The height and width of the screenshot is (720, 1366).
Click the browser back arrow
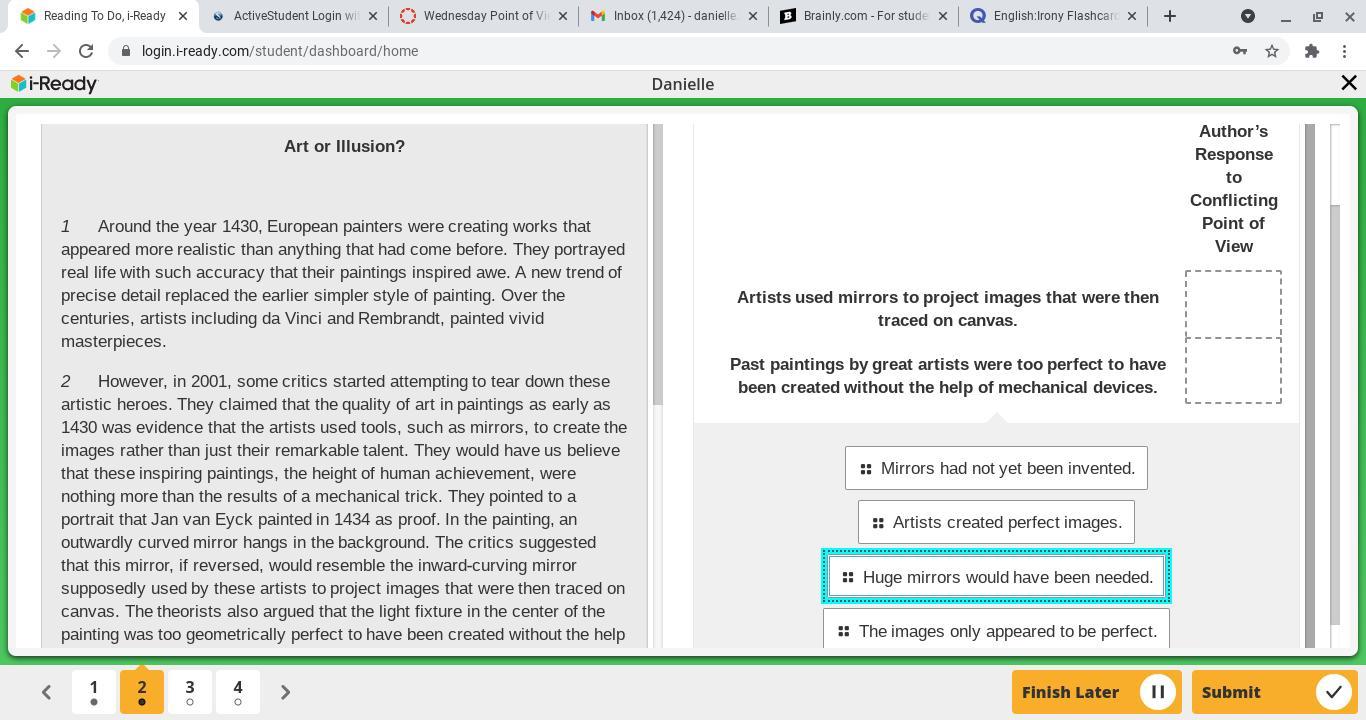(x=22, y=51)
